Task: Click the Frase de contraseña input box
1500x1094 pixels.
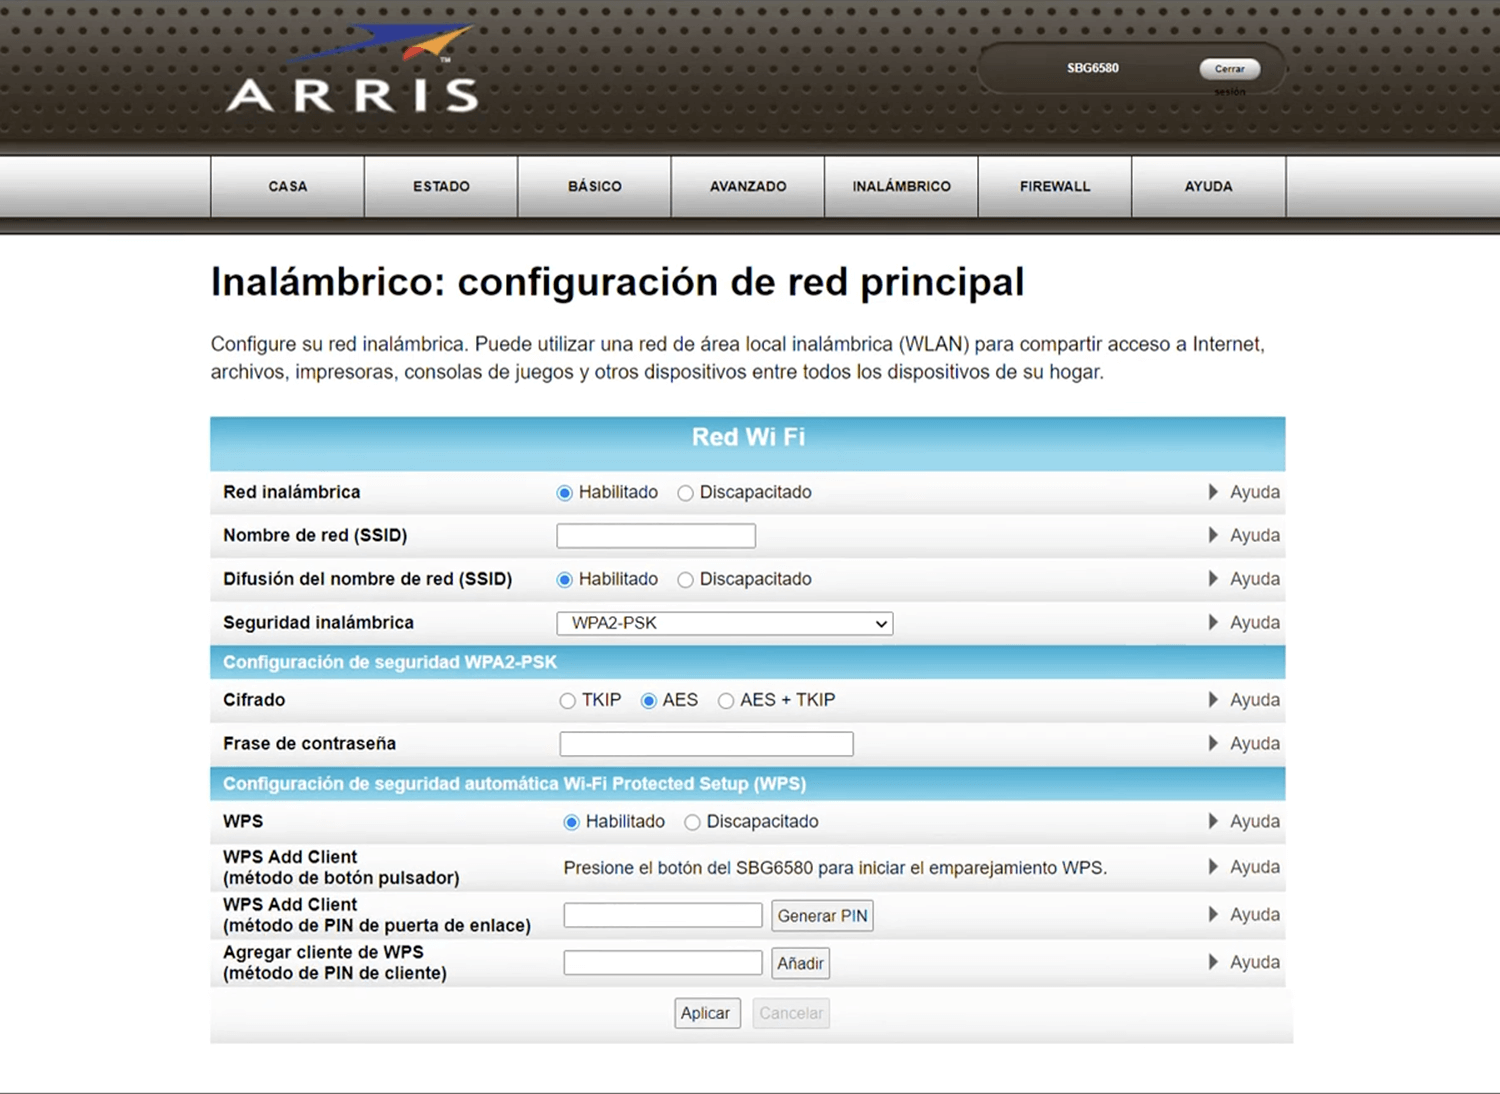Action: pos(706,744)
